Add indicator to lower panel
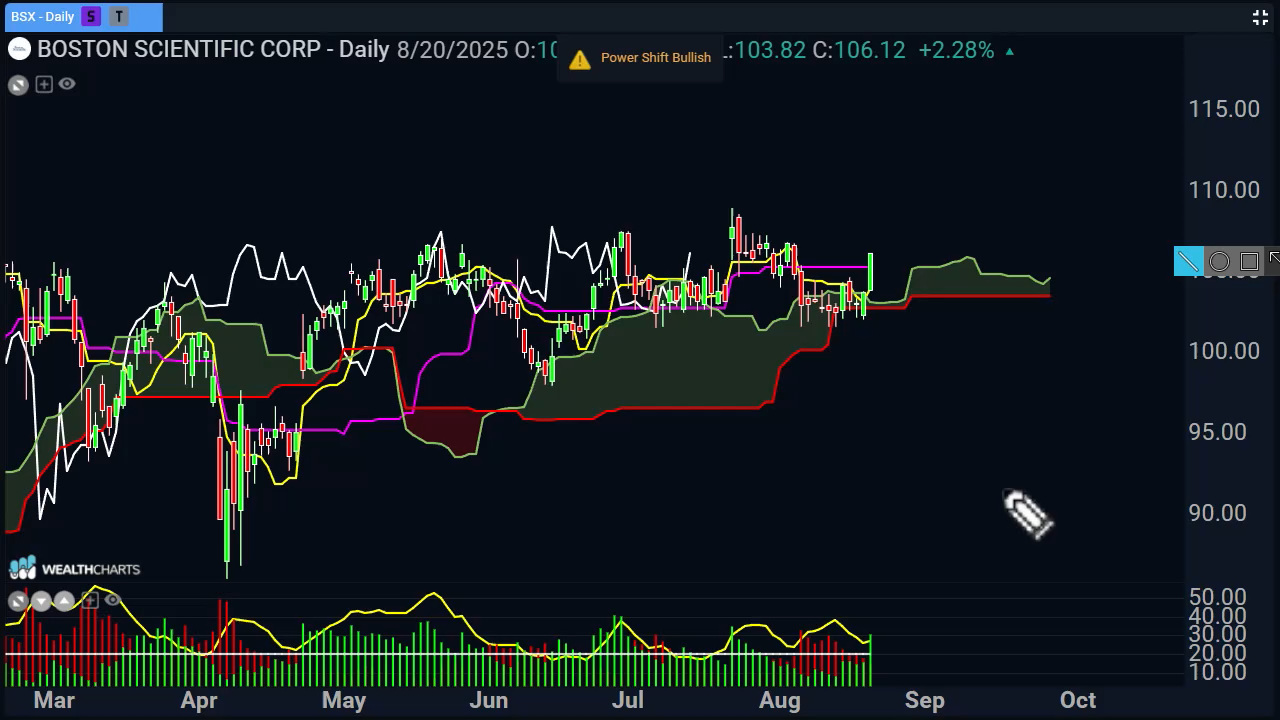The image size is (1280, 720). point(90,601)
